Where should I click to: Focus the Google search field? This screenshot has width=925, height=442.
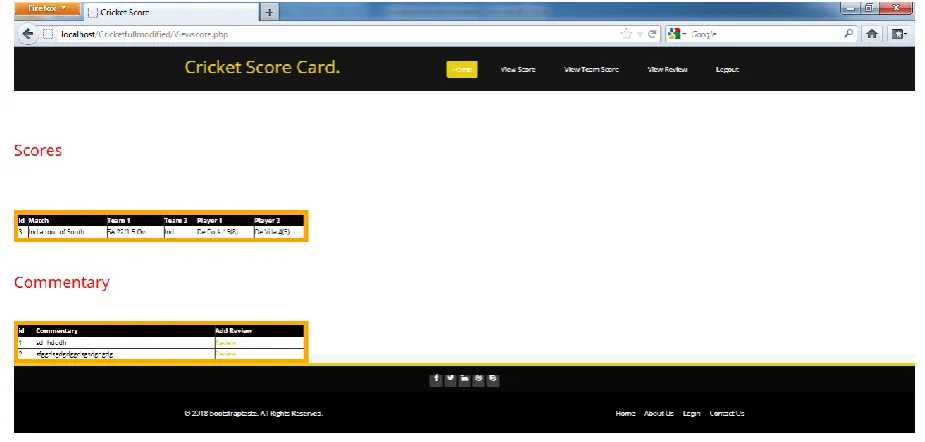coord(766,34)
